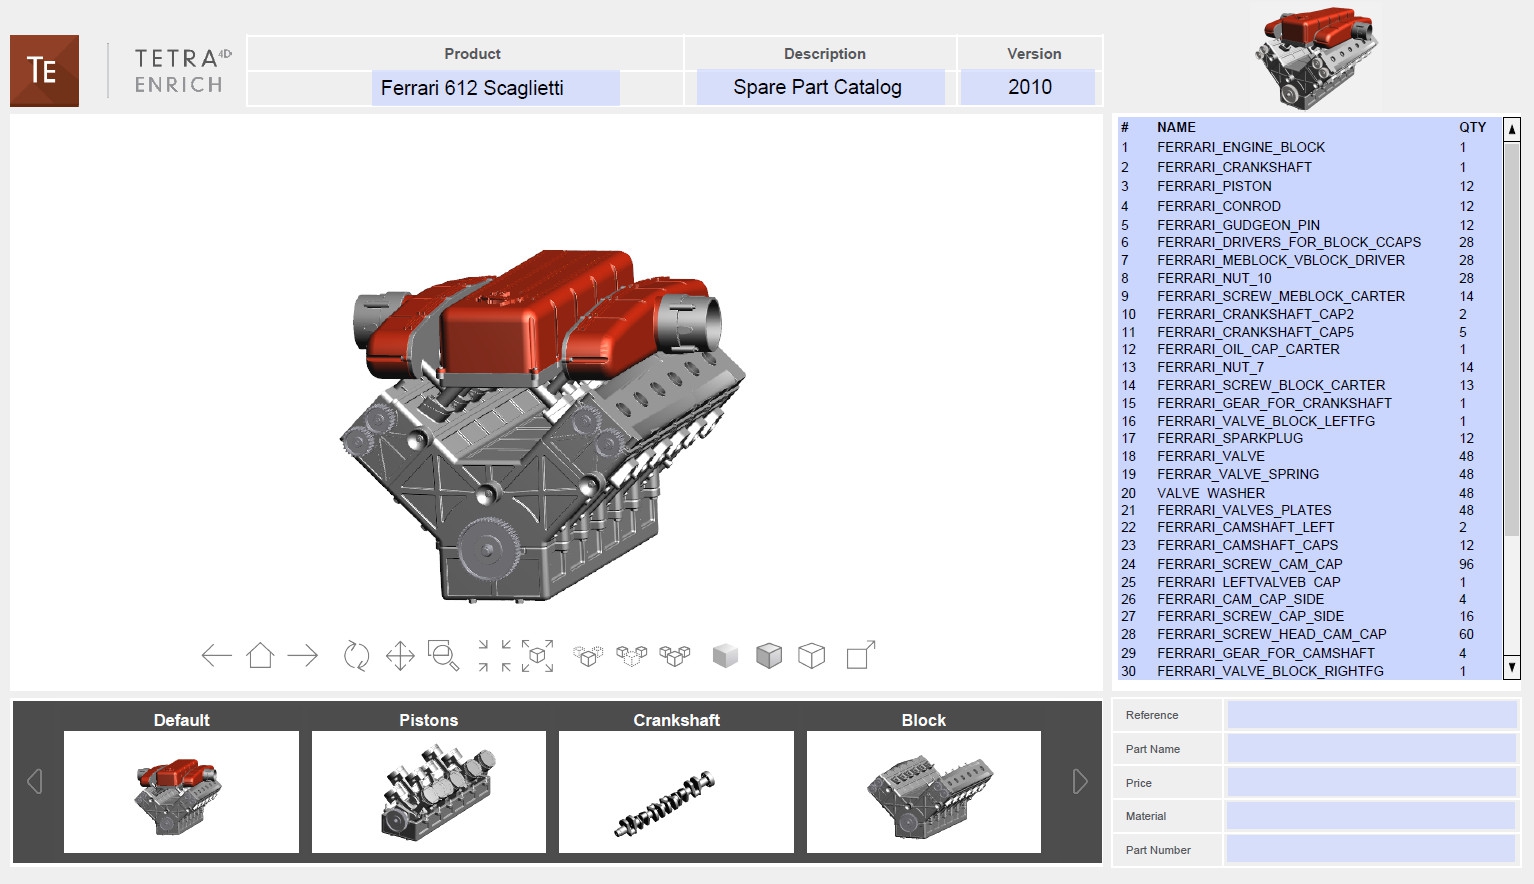Click the fit-to-selection cube icon

tap(538, 656)
